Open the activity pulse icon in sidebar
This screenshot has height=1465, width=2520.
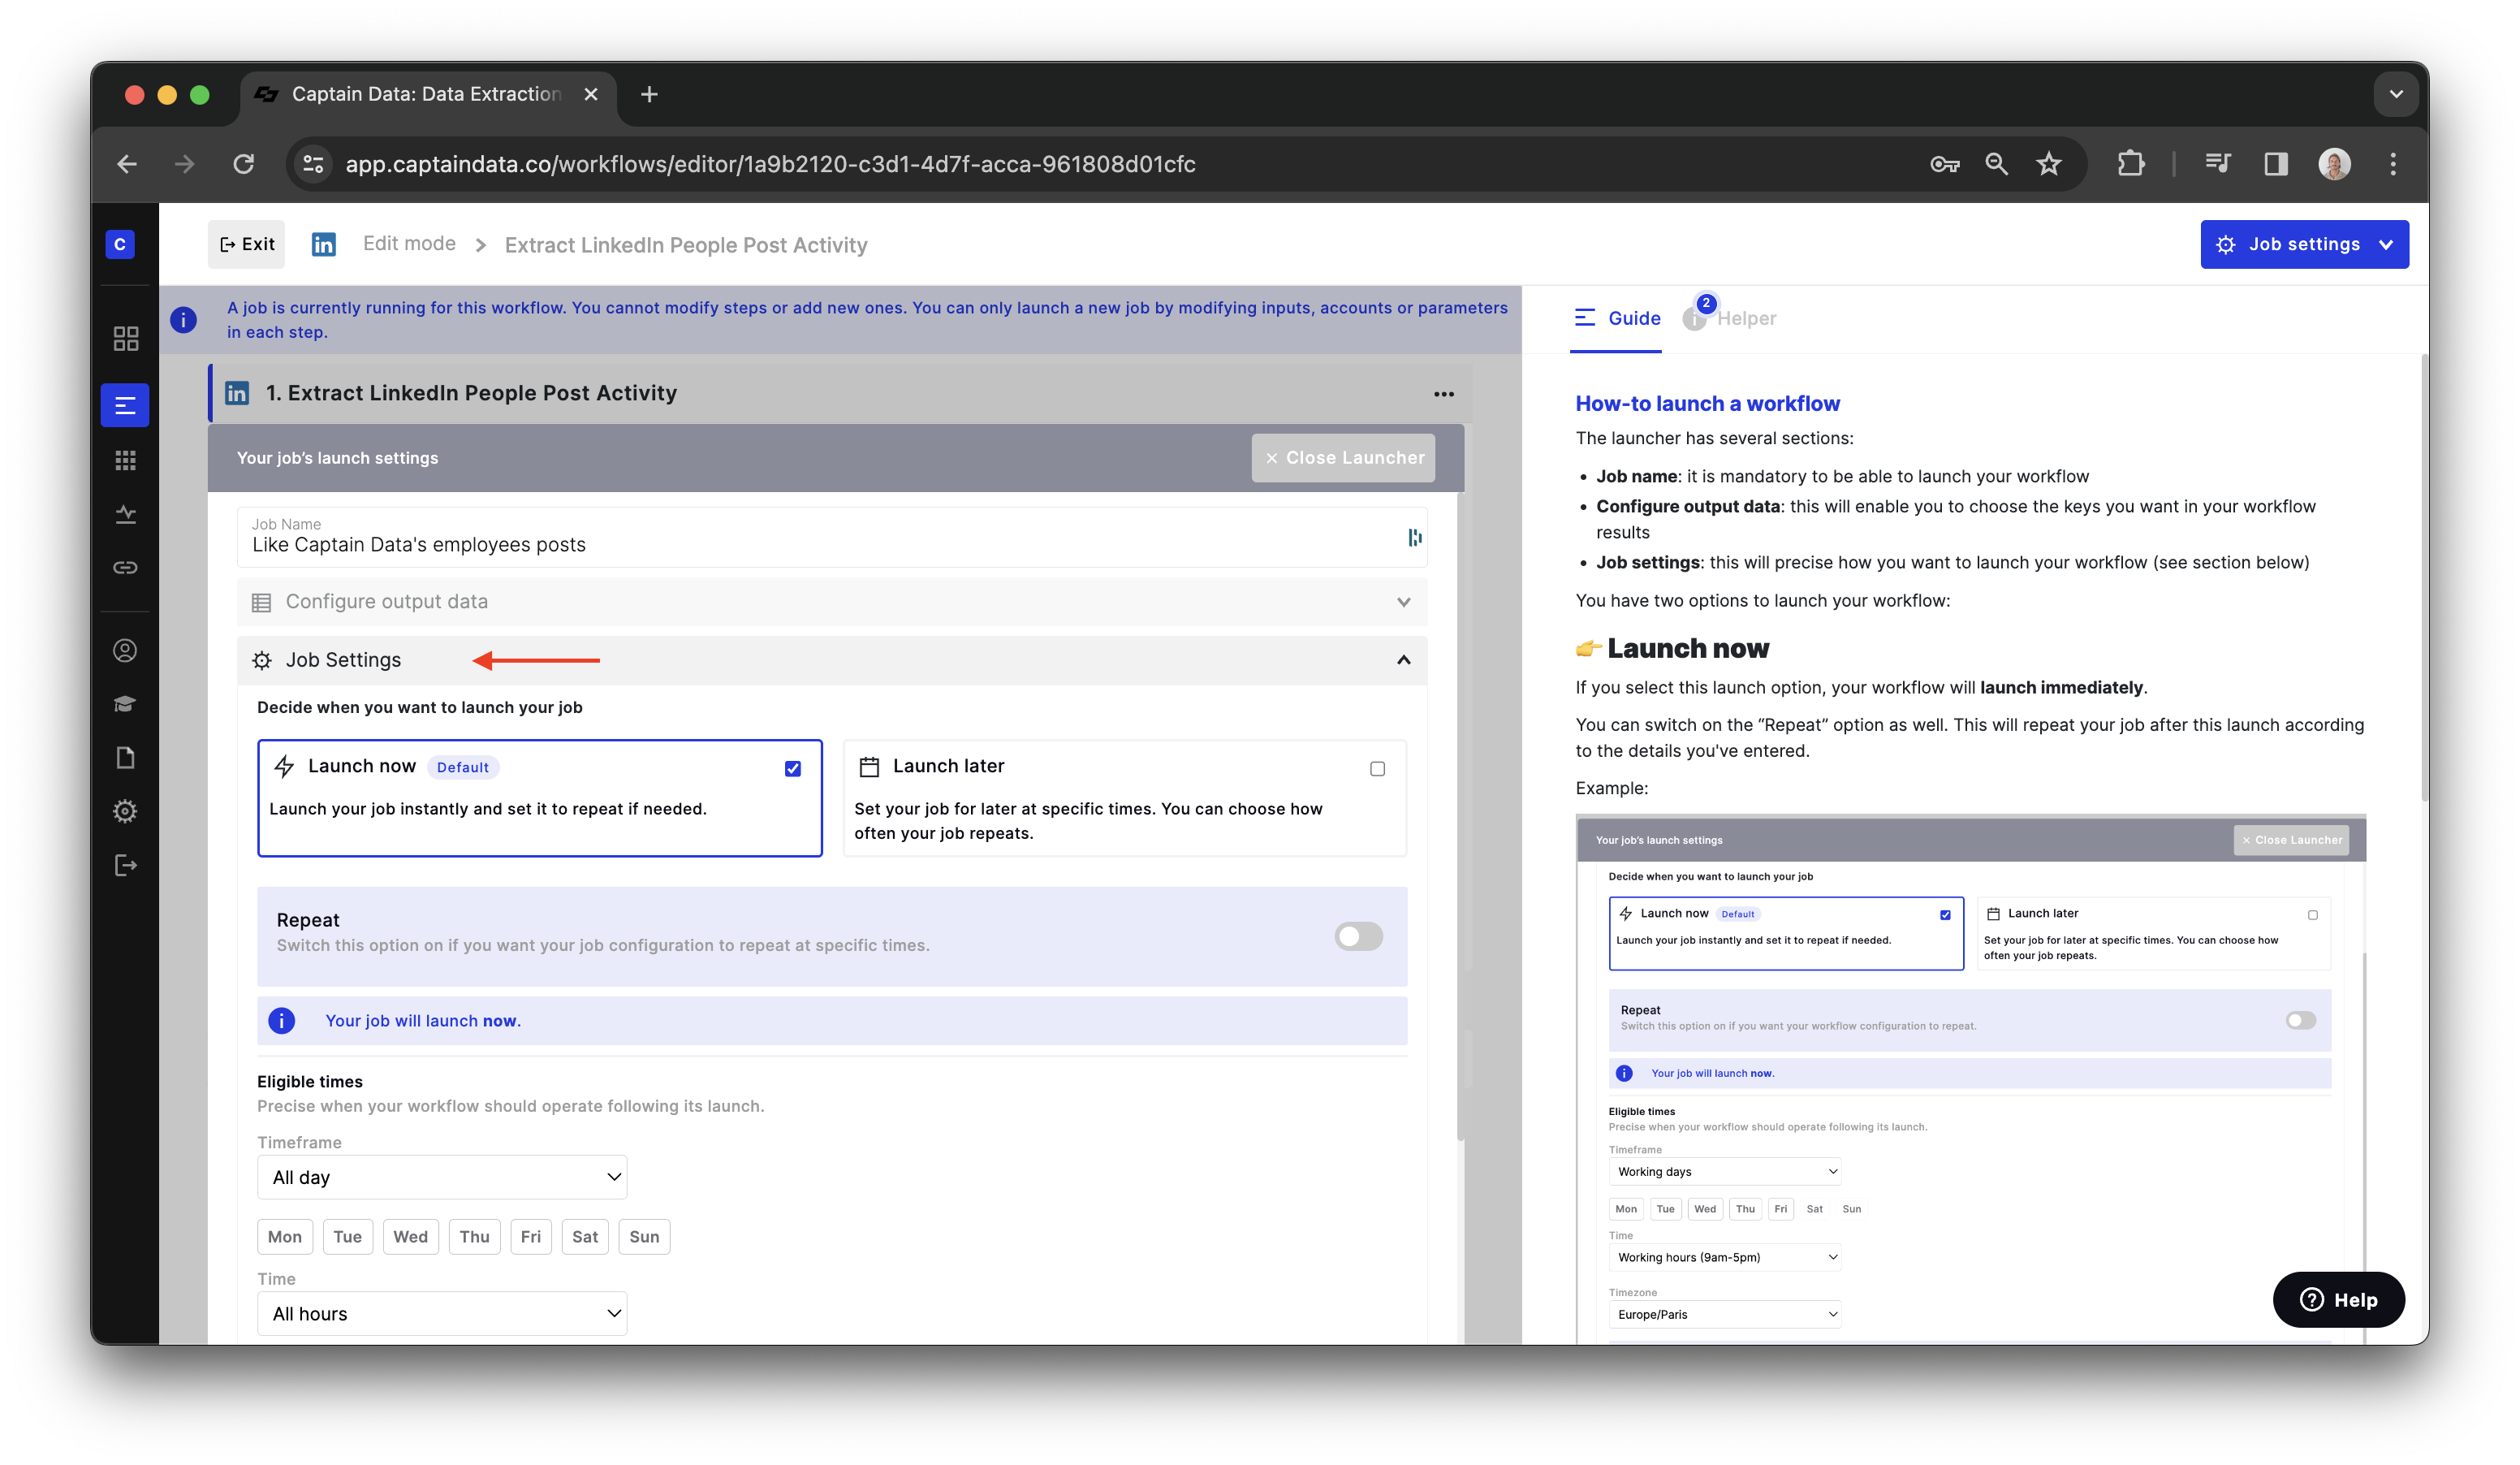pos(125,514)
